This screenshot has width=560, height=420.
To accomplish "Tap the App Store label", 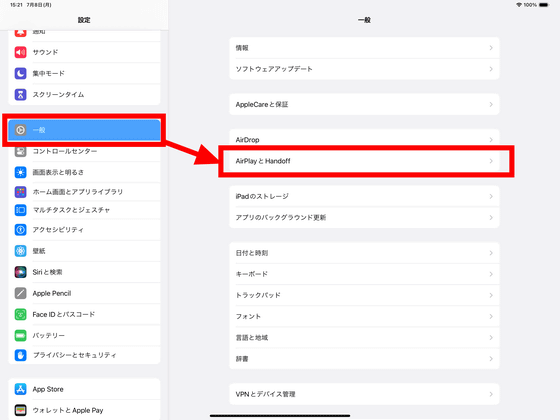I will (x=48, y=389).
